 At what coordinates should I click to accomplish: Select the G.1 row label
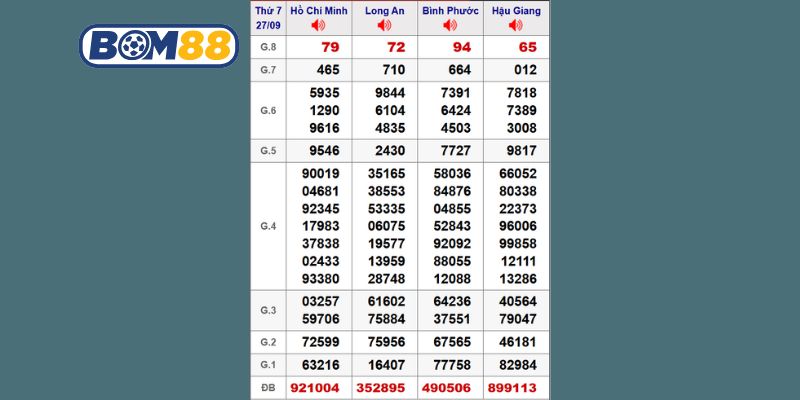268,365
